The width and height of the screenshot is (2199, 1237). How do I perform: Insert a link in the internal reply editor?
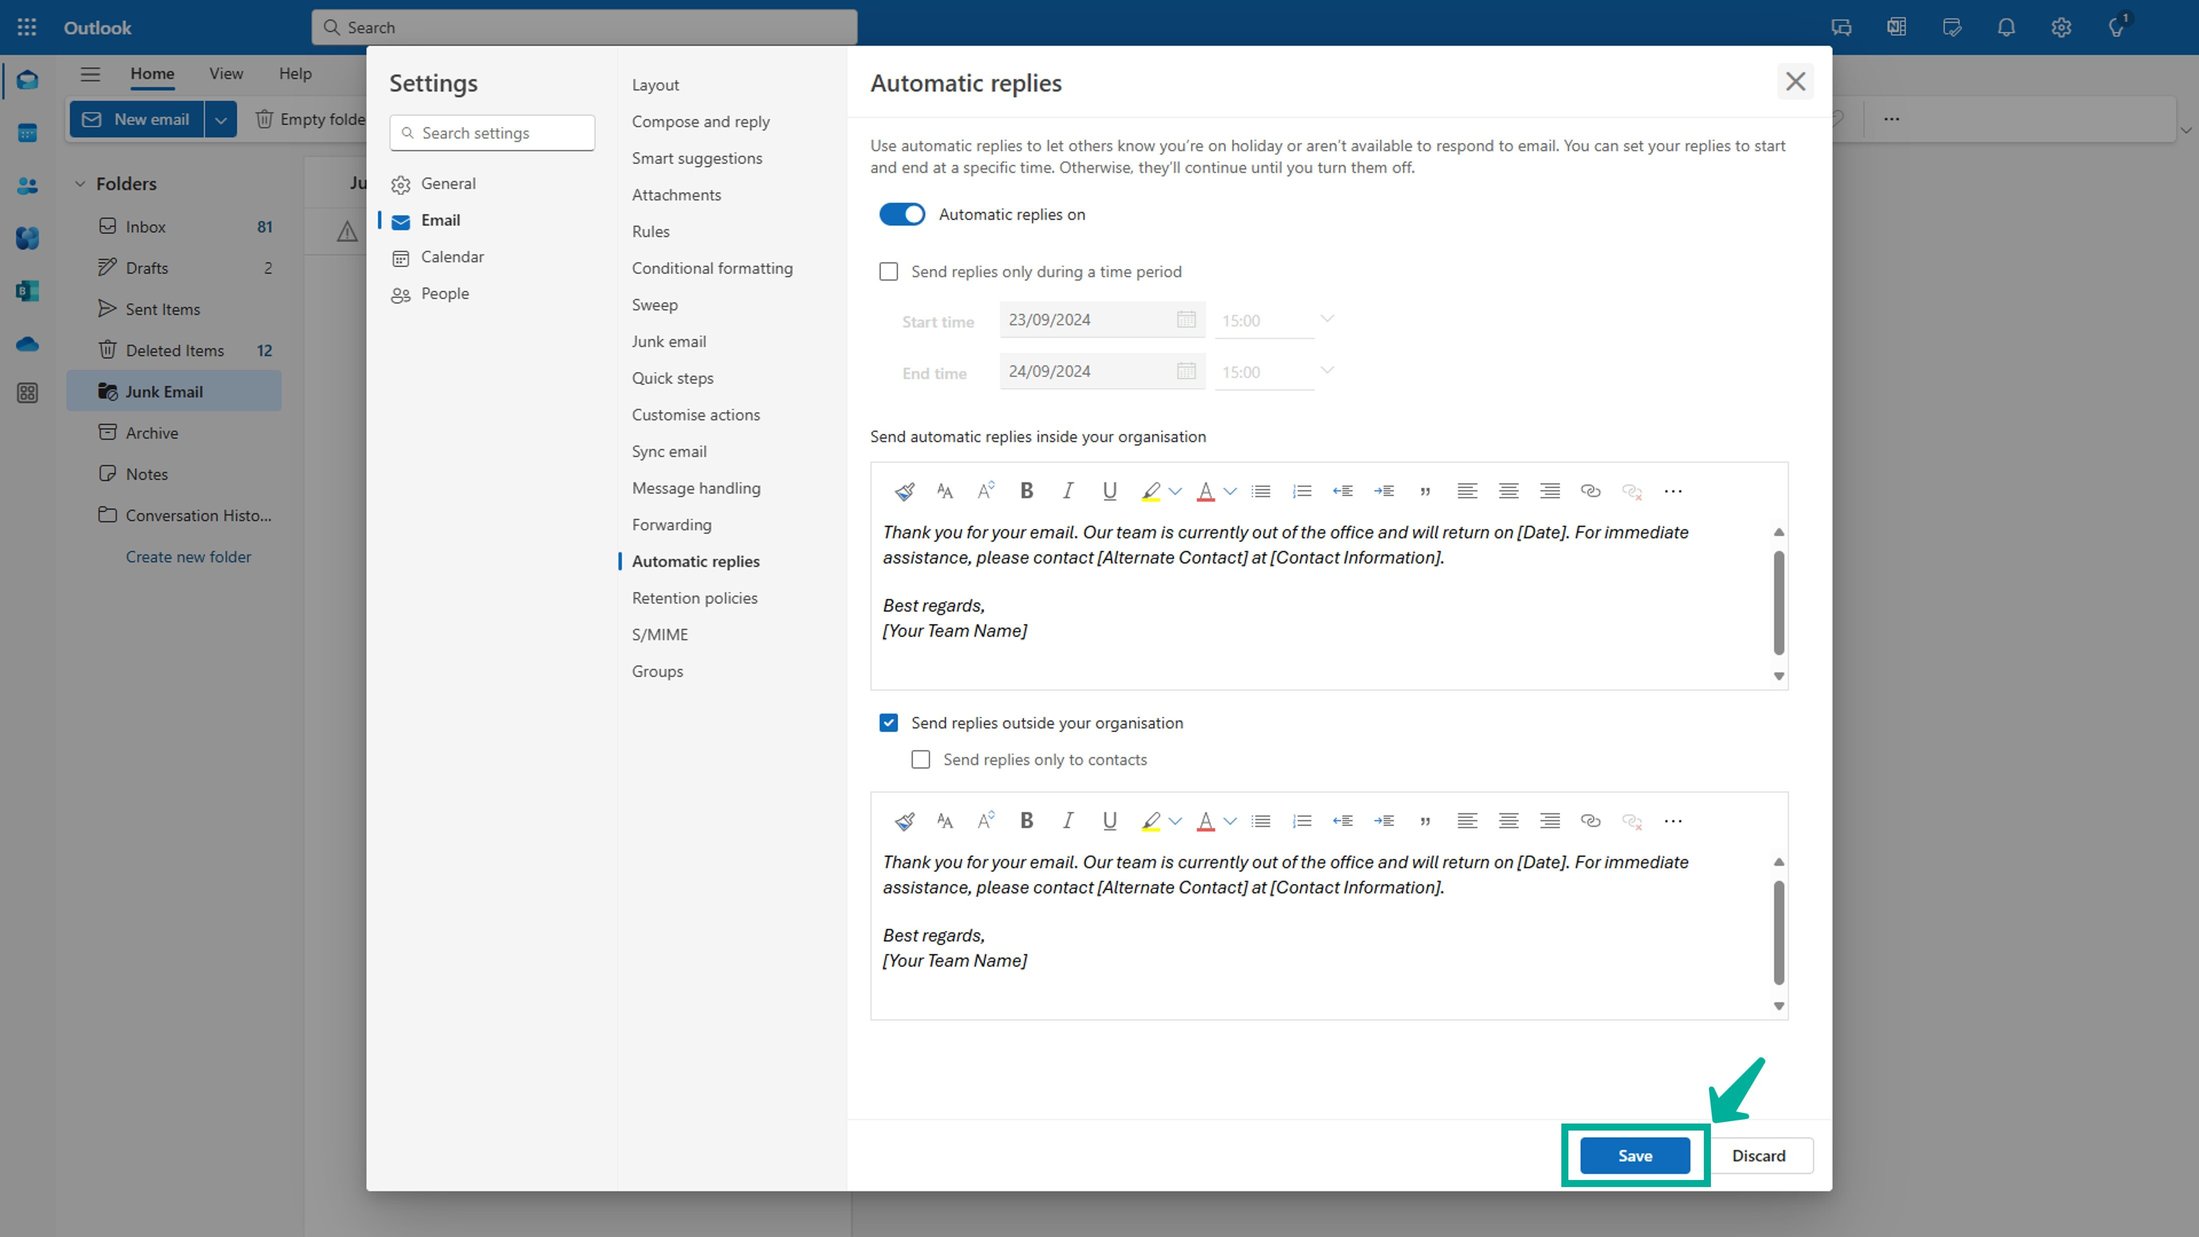tap(1590, 491)
